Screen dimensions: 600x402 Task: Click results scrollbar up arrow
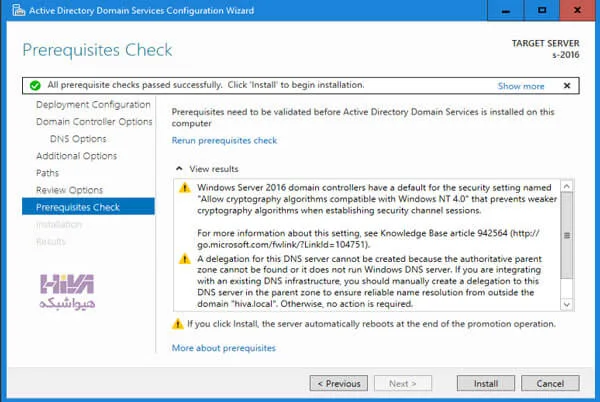click(x=567, y=186)
